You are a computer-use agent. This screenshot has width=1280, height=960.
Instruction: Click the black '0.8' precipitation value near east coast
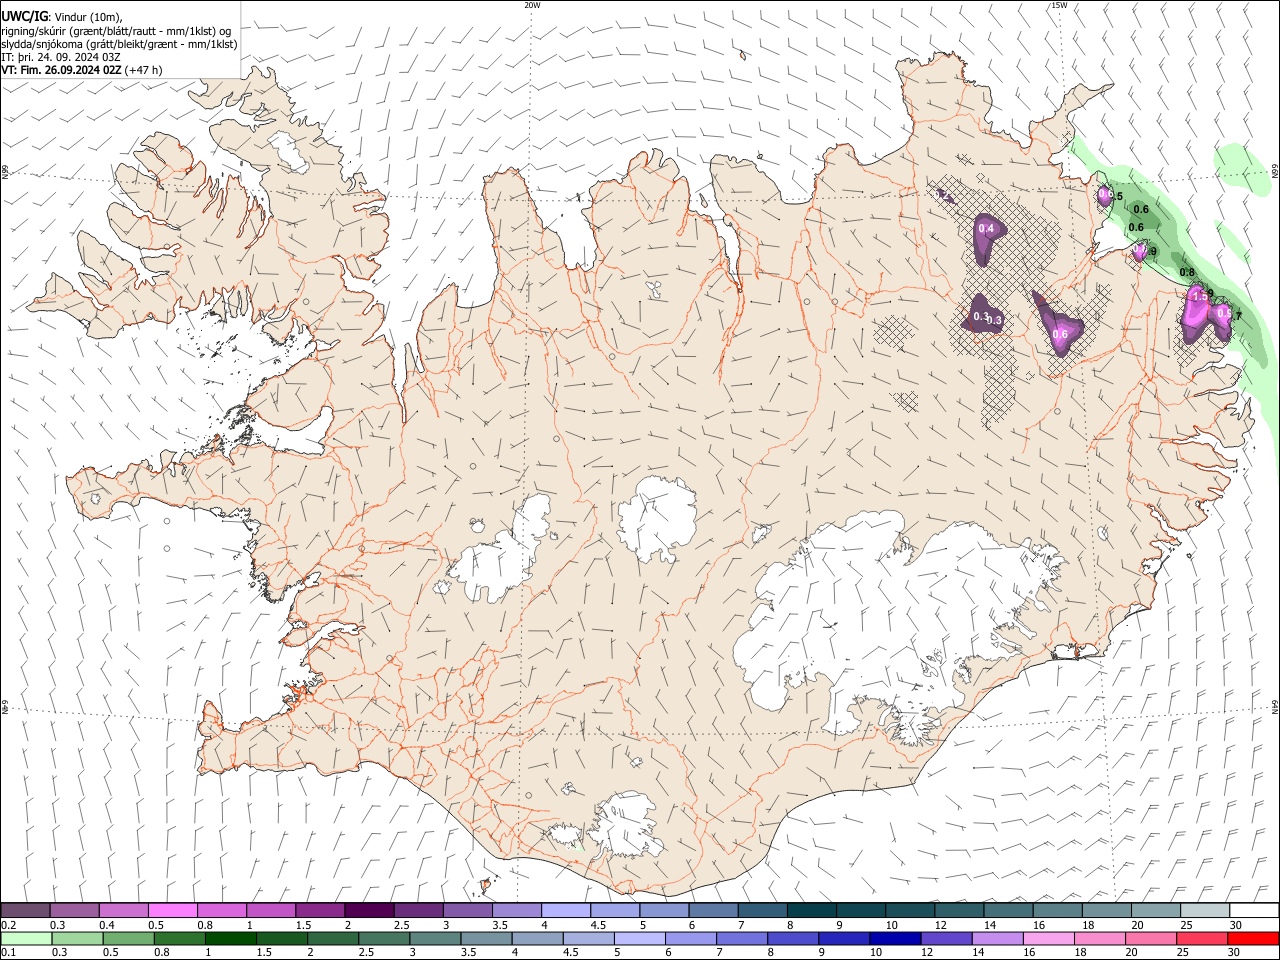(x=1188, y=272)
